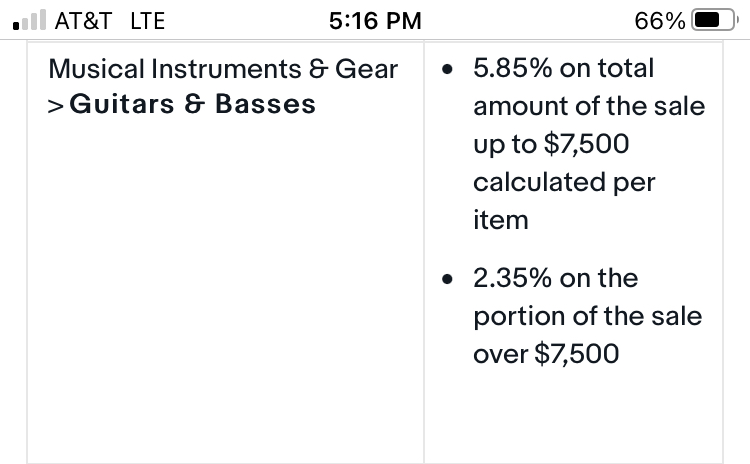Tap the 5:16 PM clock
The image size is (750, 464).
tap(375, 21)
